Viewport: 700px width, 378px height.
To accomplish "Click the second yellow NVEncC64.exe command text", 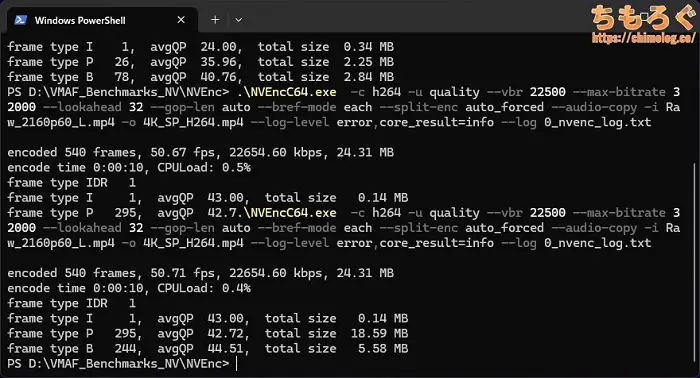I will [x=290, y=213].
